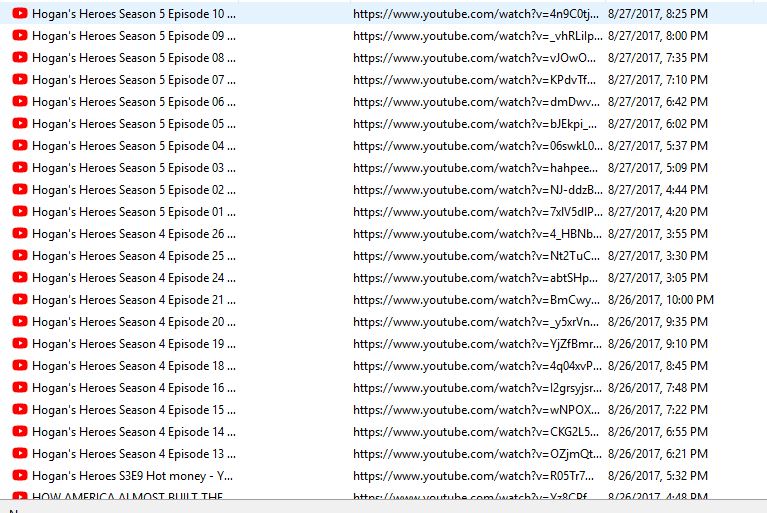Click YouTube icon for Season 4 Episode 16
The image size is (767, 513).
coord(20,387)
